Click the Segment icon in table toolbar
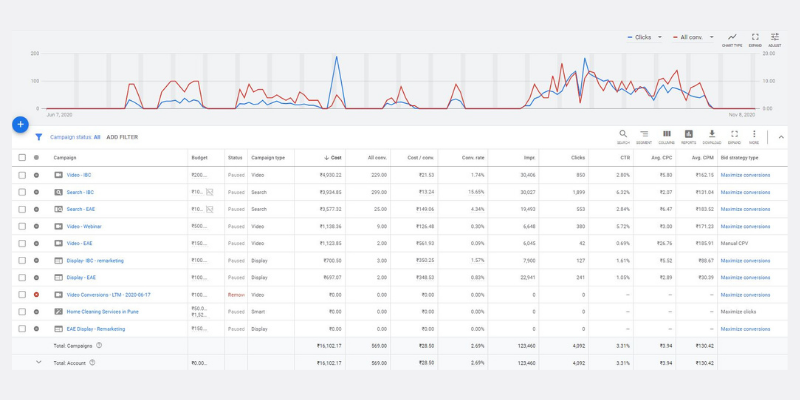 [644, 135]
